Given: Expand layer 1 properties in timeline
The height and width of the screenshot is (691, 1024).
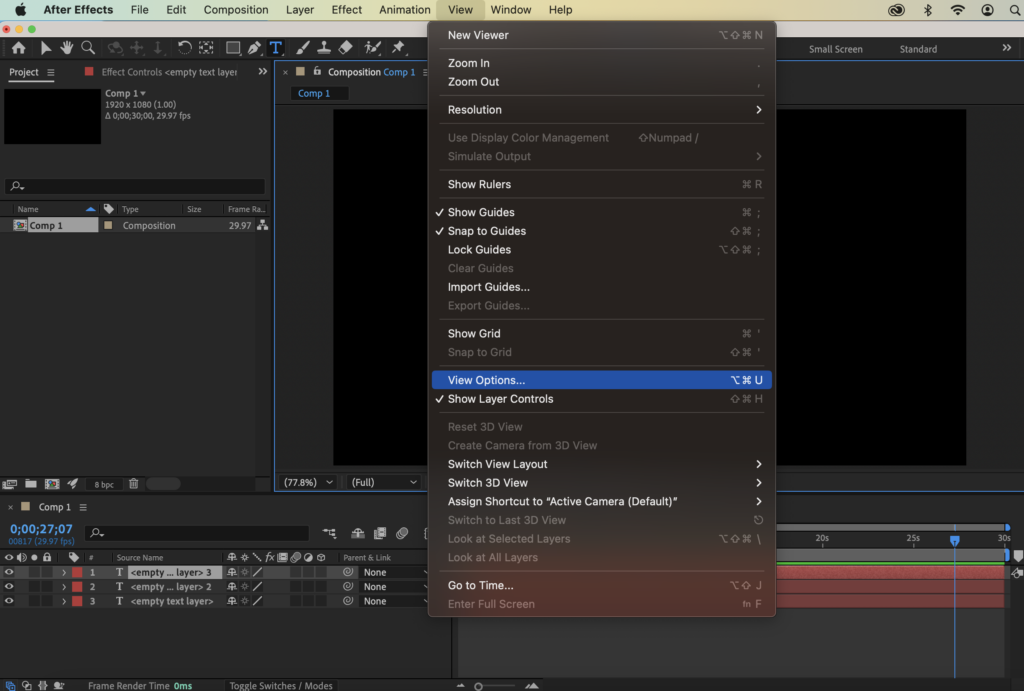Looking at the screenshot, I should pos(63,573).
